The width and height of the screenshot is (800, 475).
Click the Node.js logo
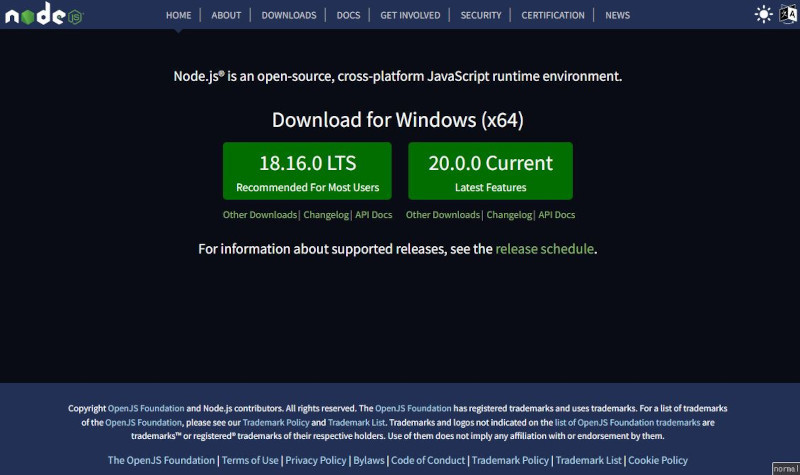[44, 14]
